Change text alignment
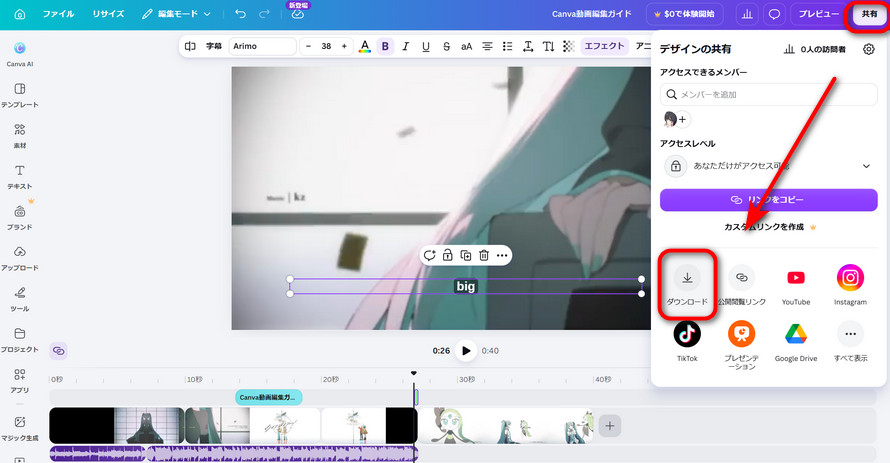The width and height of the screenshot is (890, 463). click(487, 46)
